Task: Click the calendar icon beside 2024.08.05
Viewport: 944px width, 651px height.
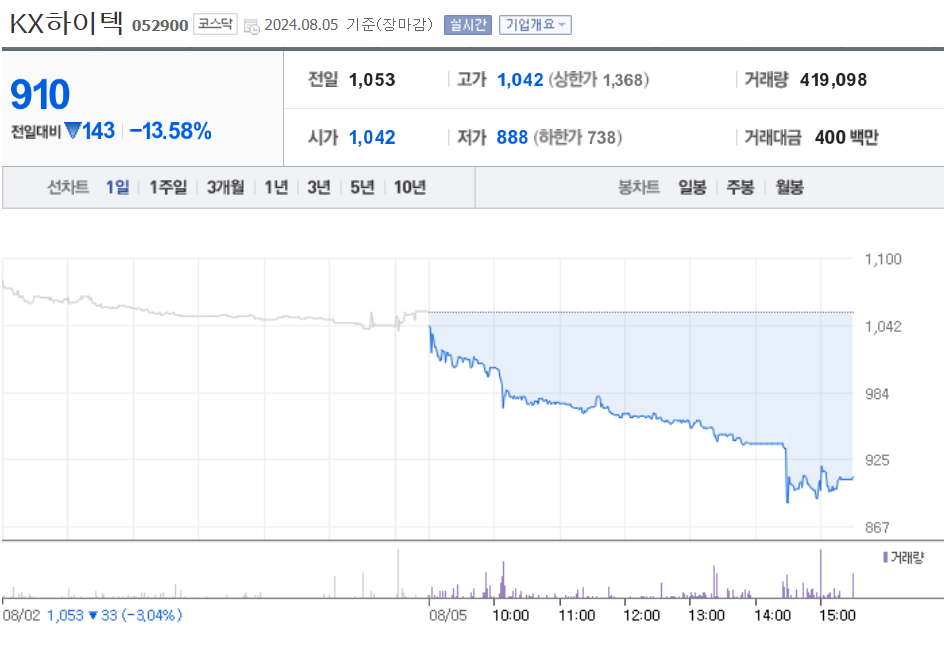Action: (x=252, y=26)
